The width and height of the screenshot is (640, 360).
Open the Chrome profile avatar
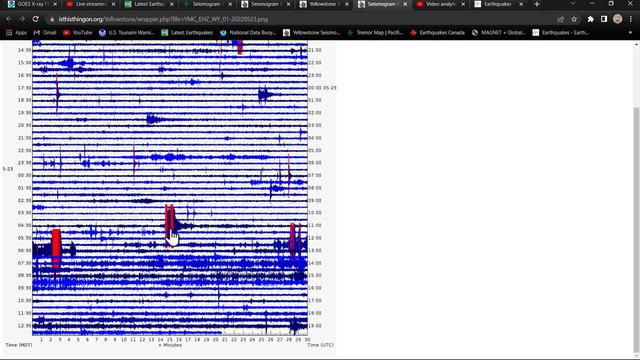[618, 19]
